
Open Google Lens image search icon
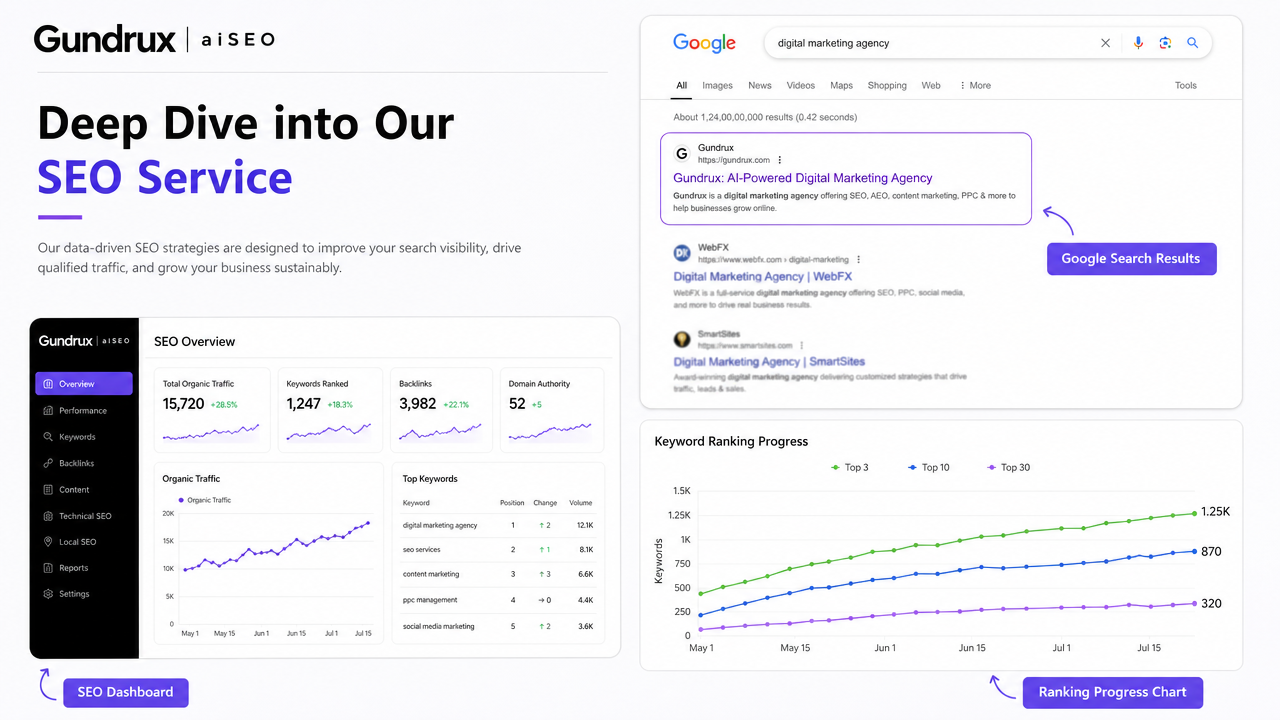tap(1165, 43)
